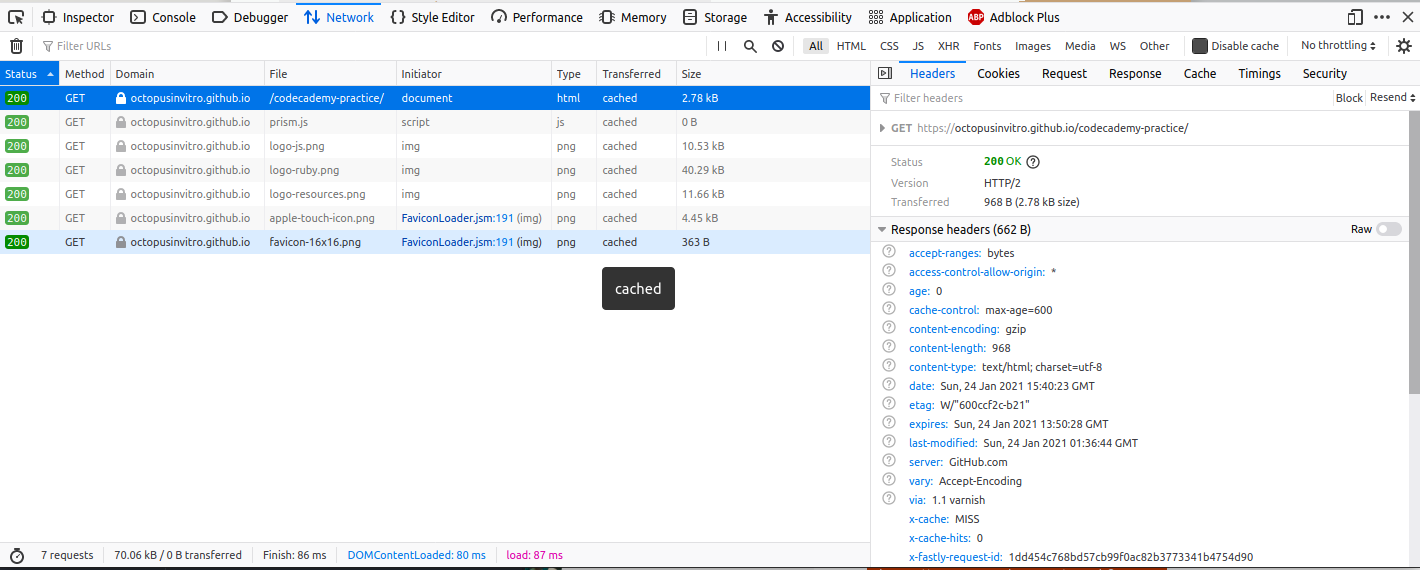This screenshot has width=1420, height=570.
Task: Select the logo-resources.png request row
Action: click(435, 194)
